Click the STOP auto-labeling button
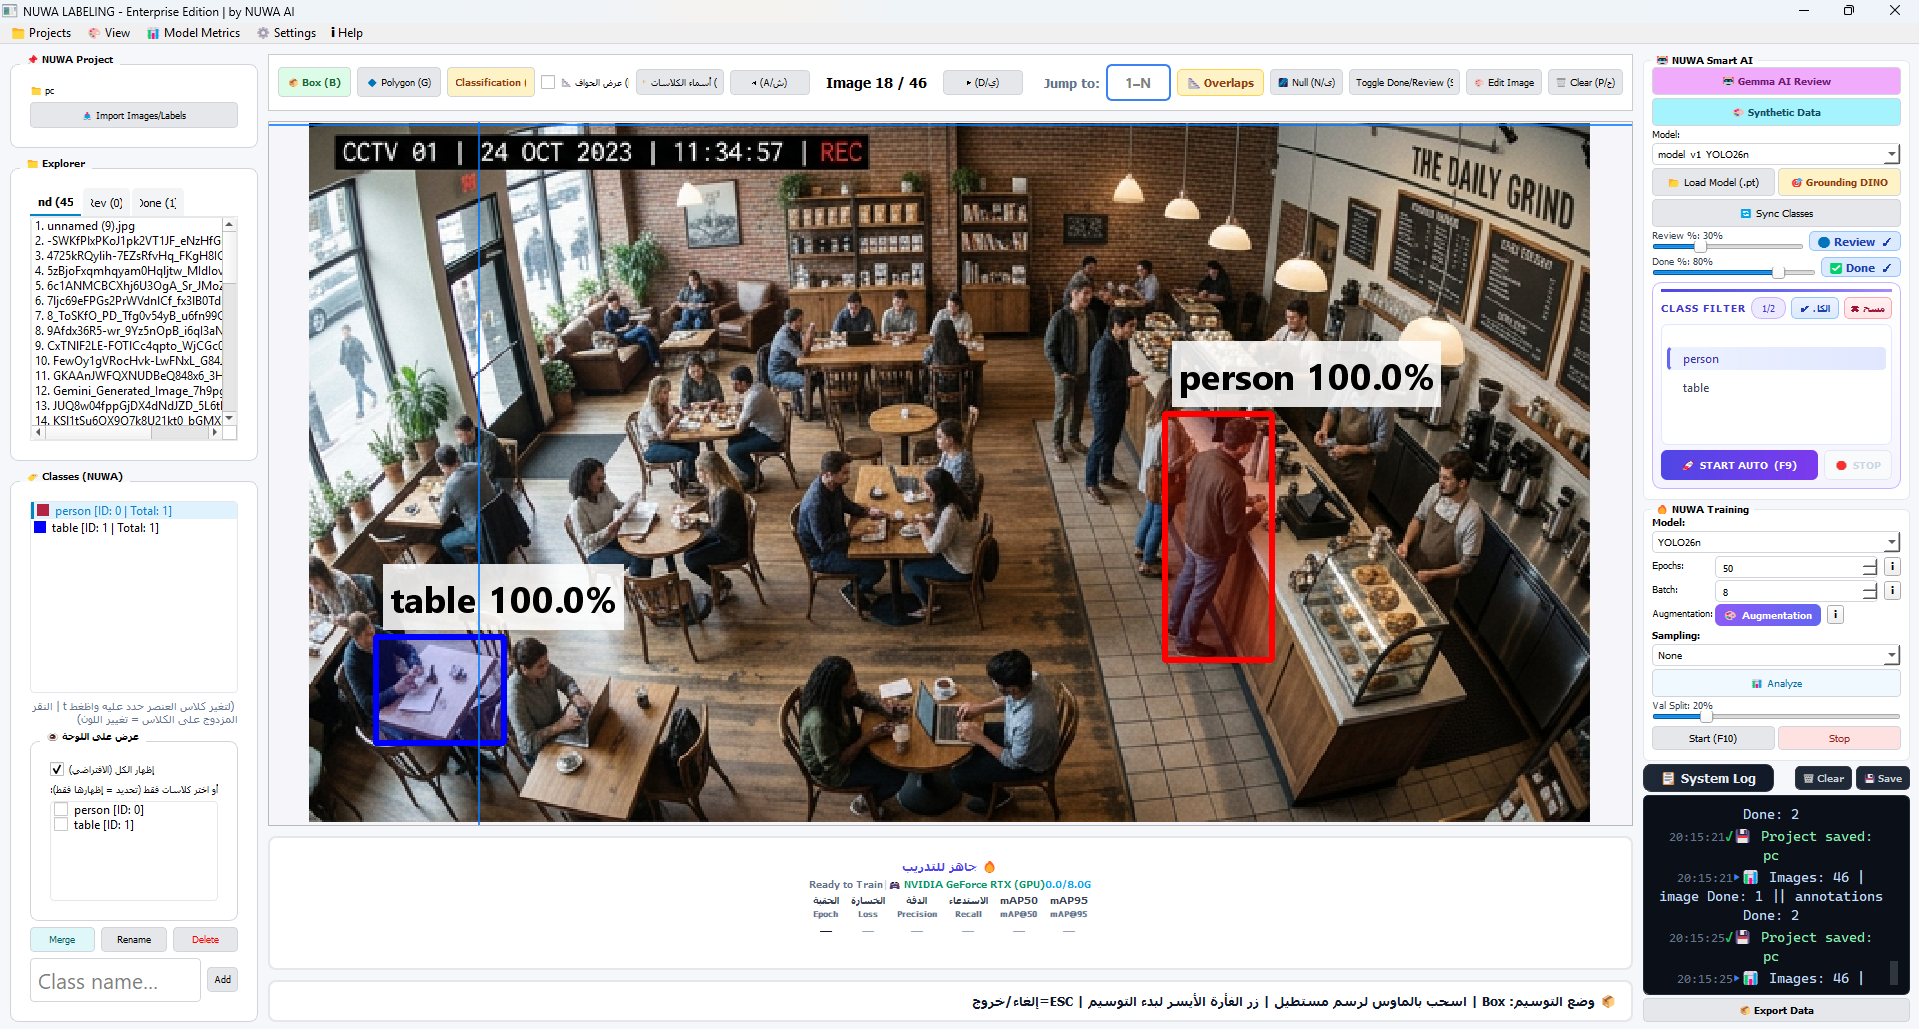The height and width of the screenshot is (1029, 1919). (x=1858, y=466)
